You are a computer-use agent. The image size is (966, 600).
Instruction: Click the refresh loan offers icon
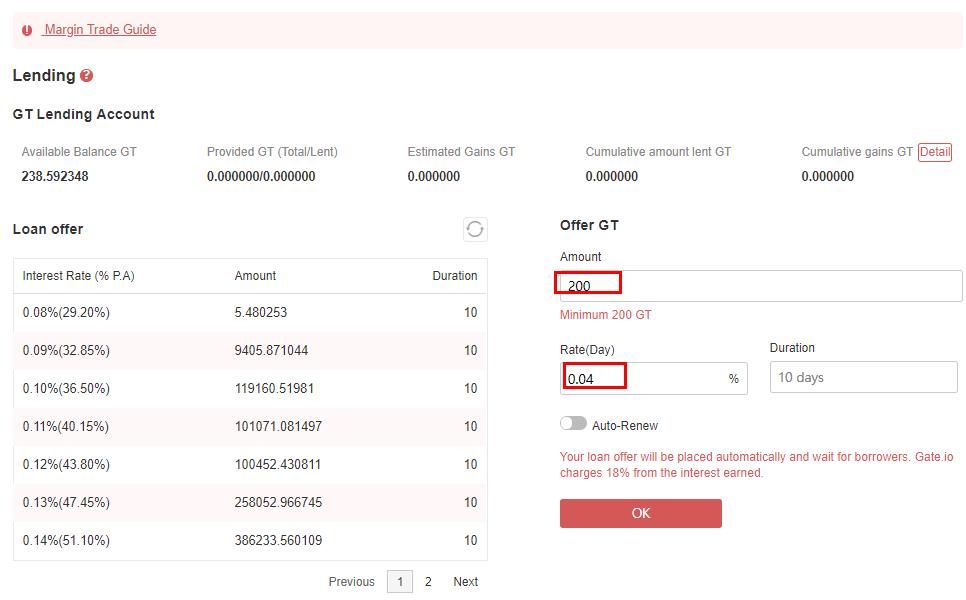tap(475, 229)
